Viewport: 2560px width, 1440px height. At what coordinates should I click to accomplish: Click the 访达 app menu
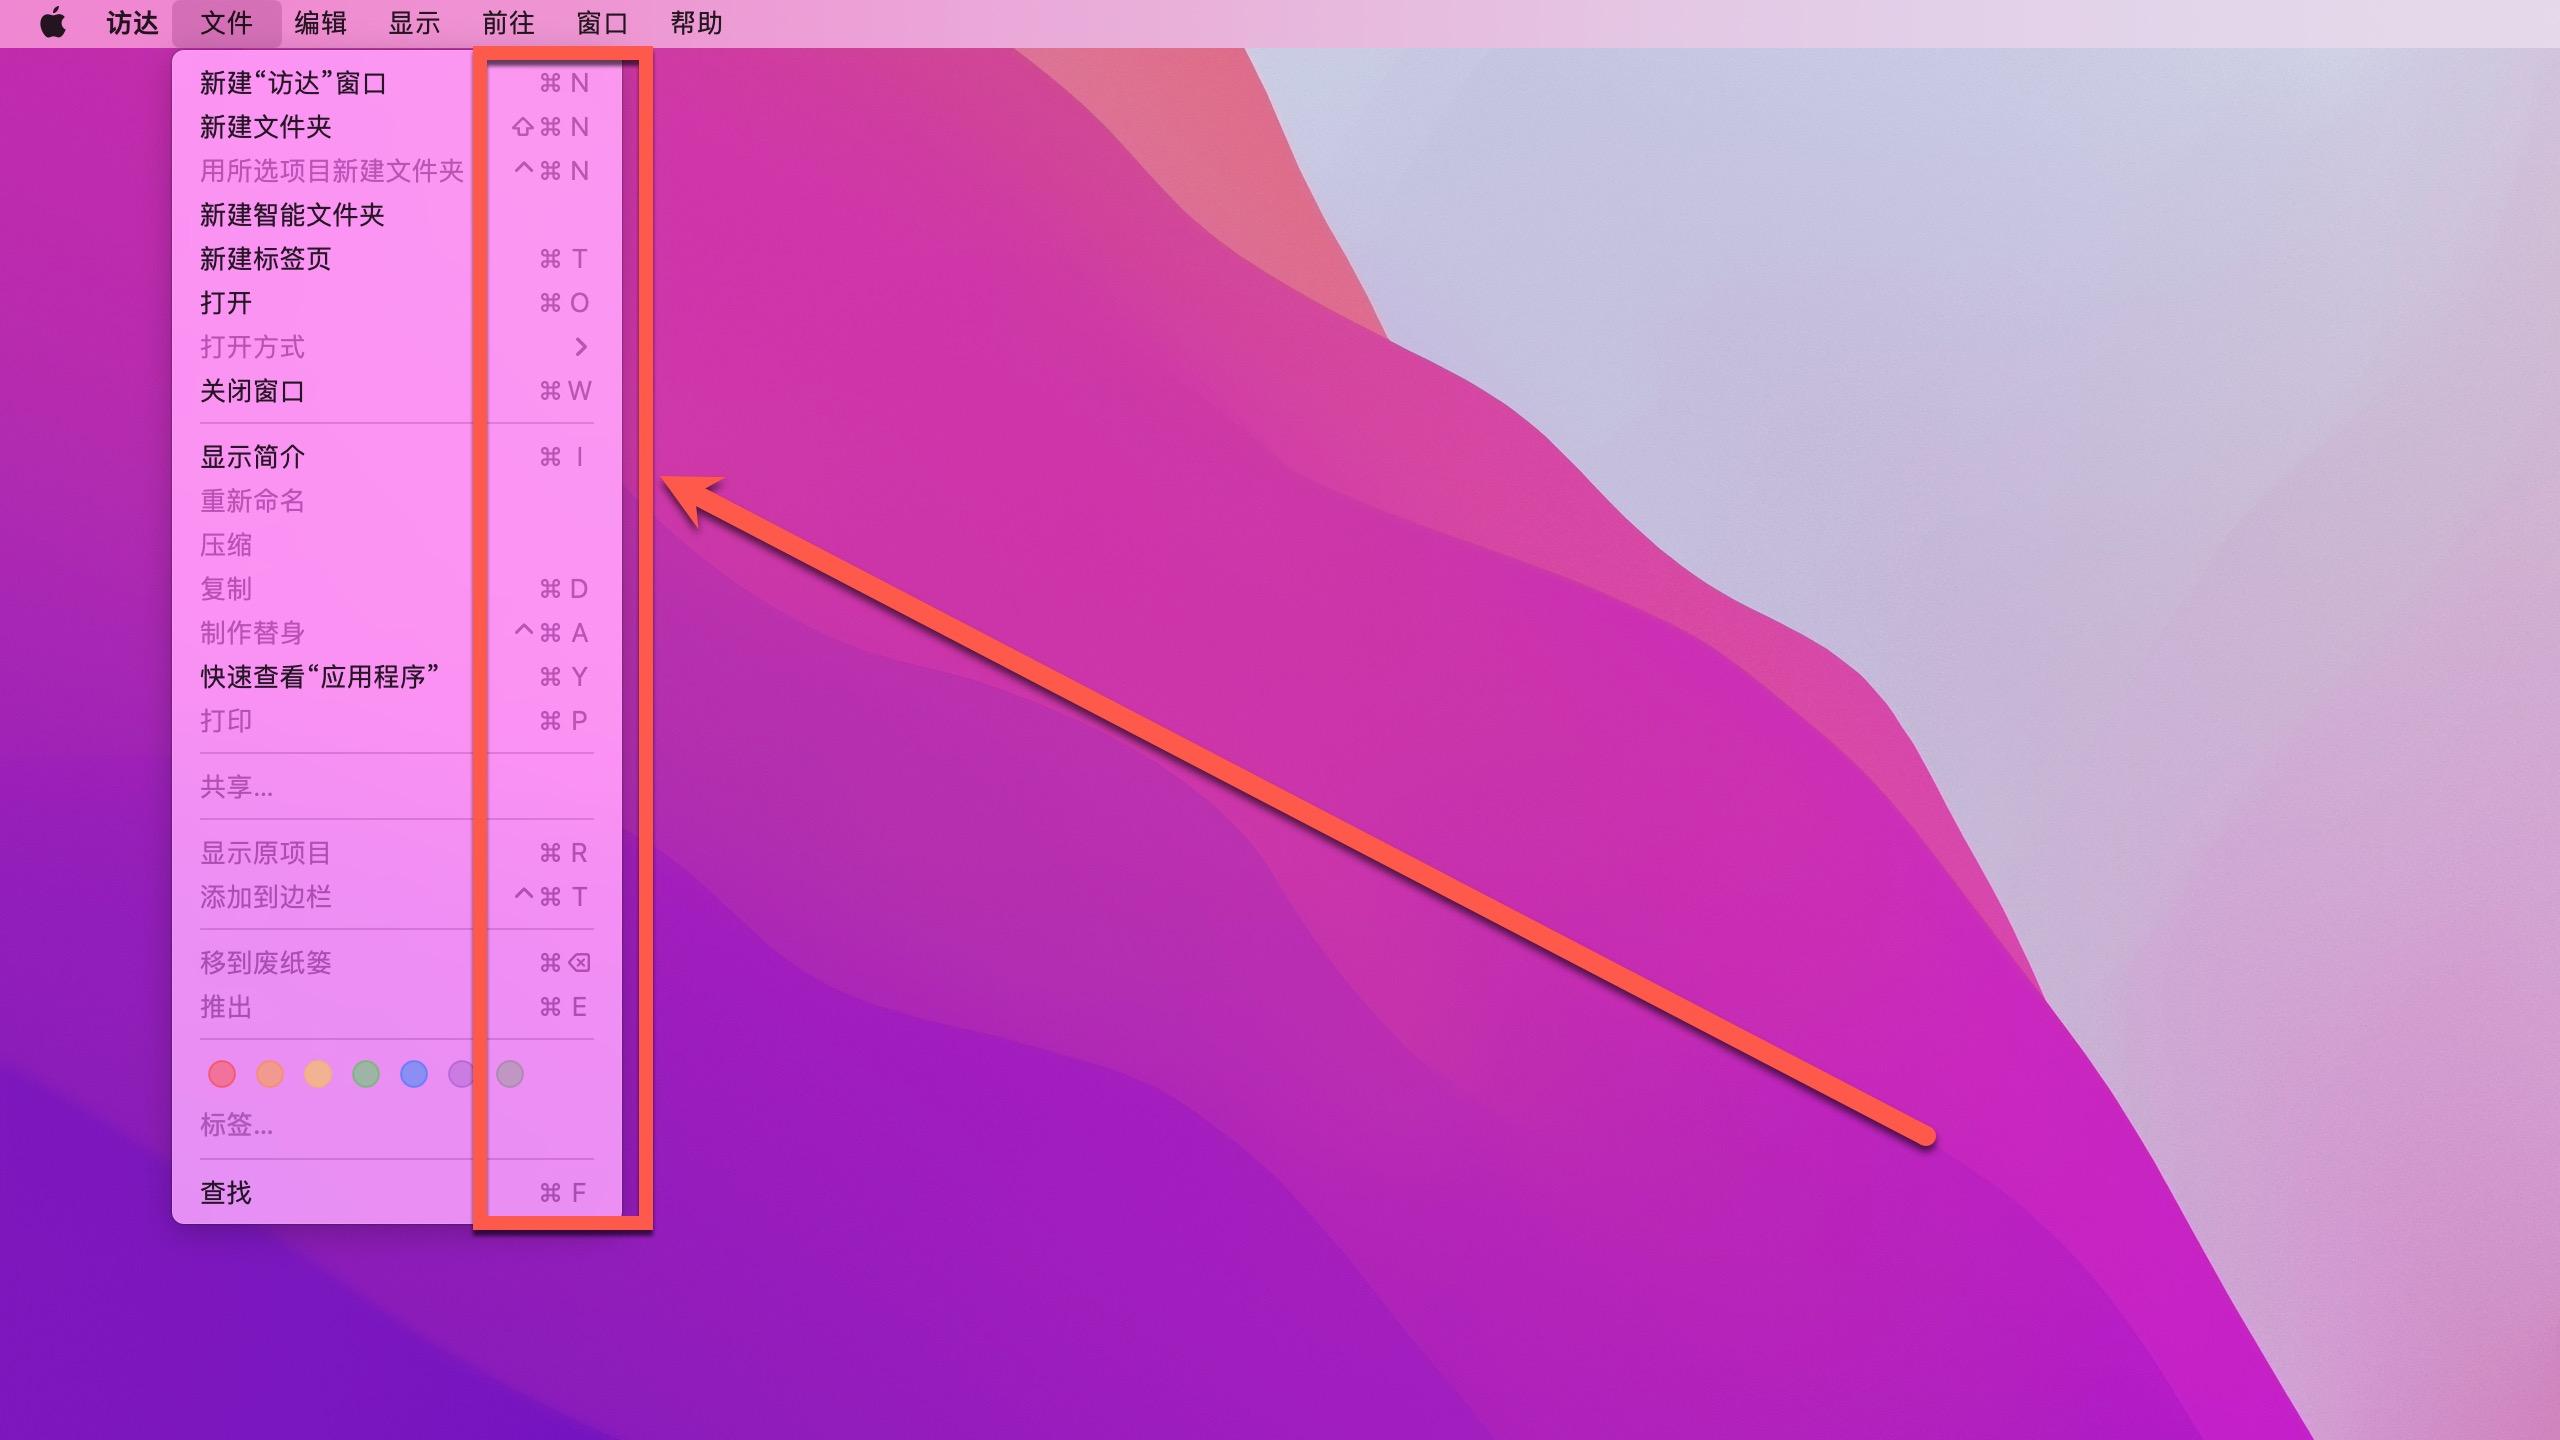[133, 23]
